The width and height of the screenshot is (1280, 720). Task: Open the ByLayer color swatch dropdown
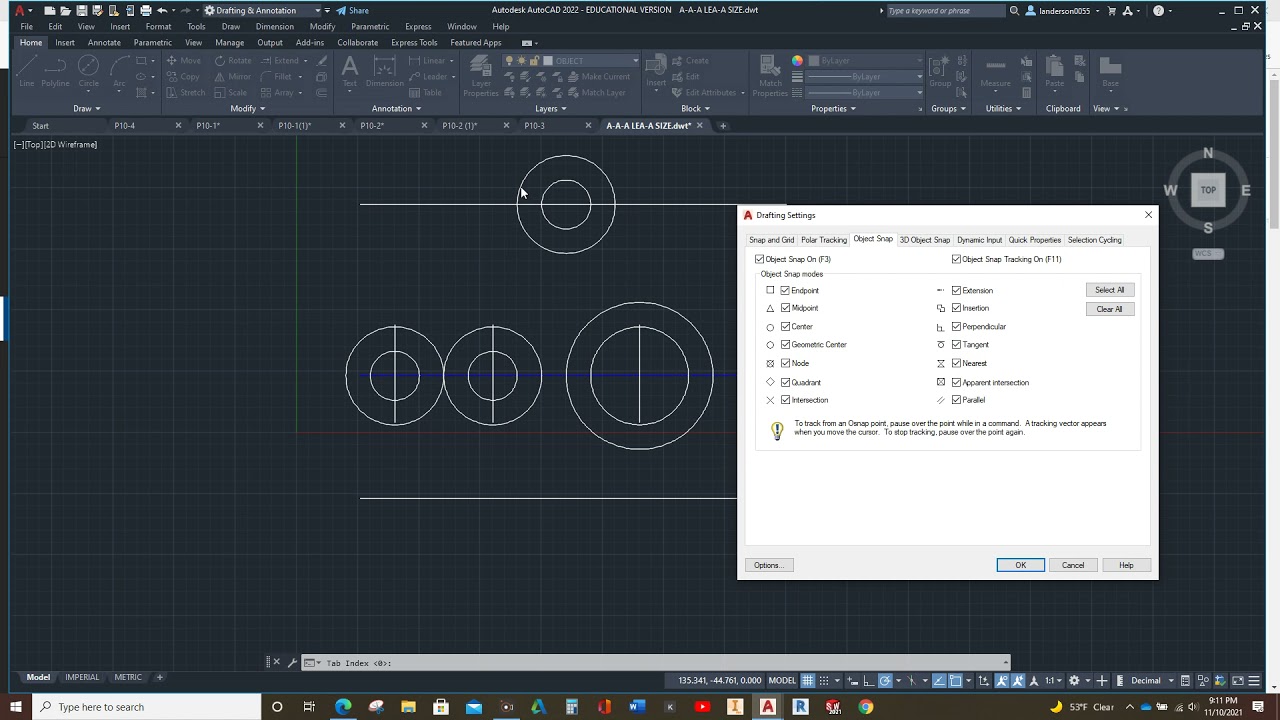(865, 61)
